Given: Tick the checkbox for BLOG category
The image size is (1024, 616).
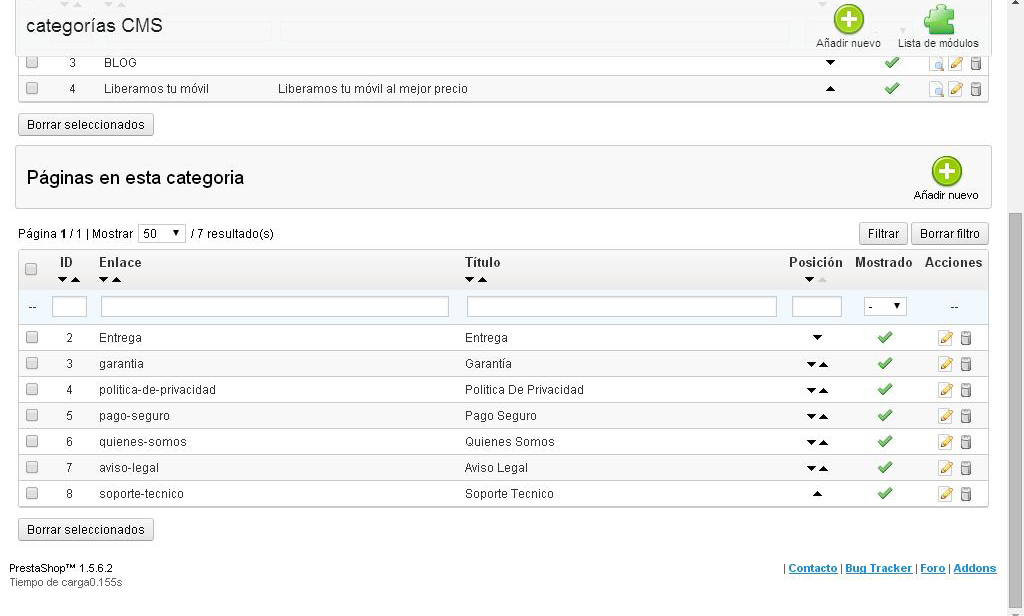Looking at the screenshot, I should point(32,62).
